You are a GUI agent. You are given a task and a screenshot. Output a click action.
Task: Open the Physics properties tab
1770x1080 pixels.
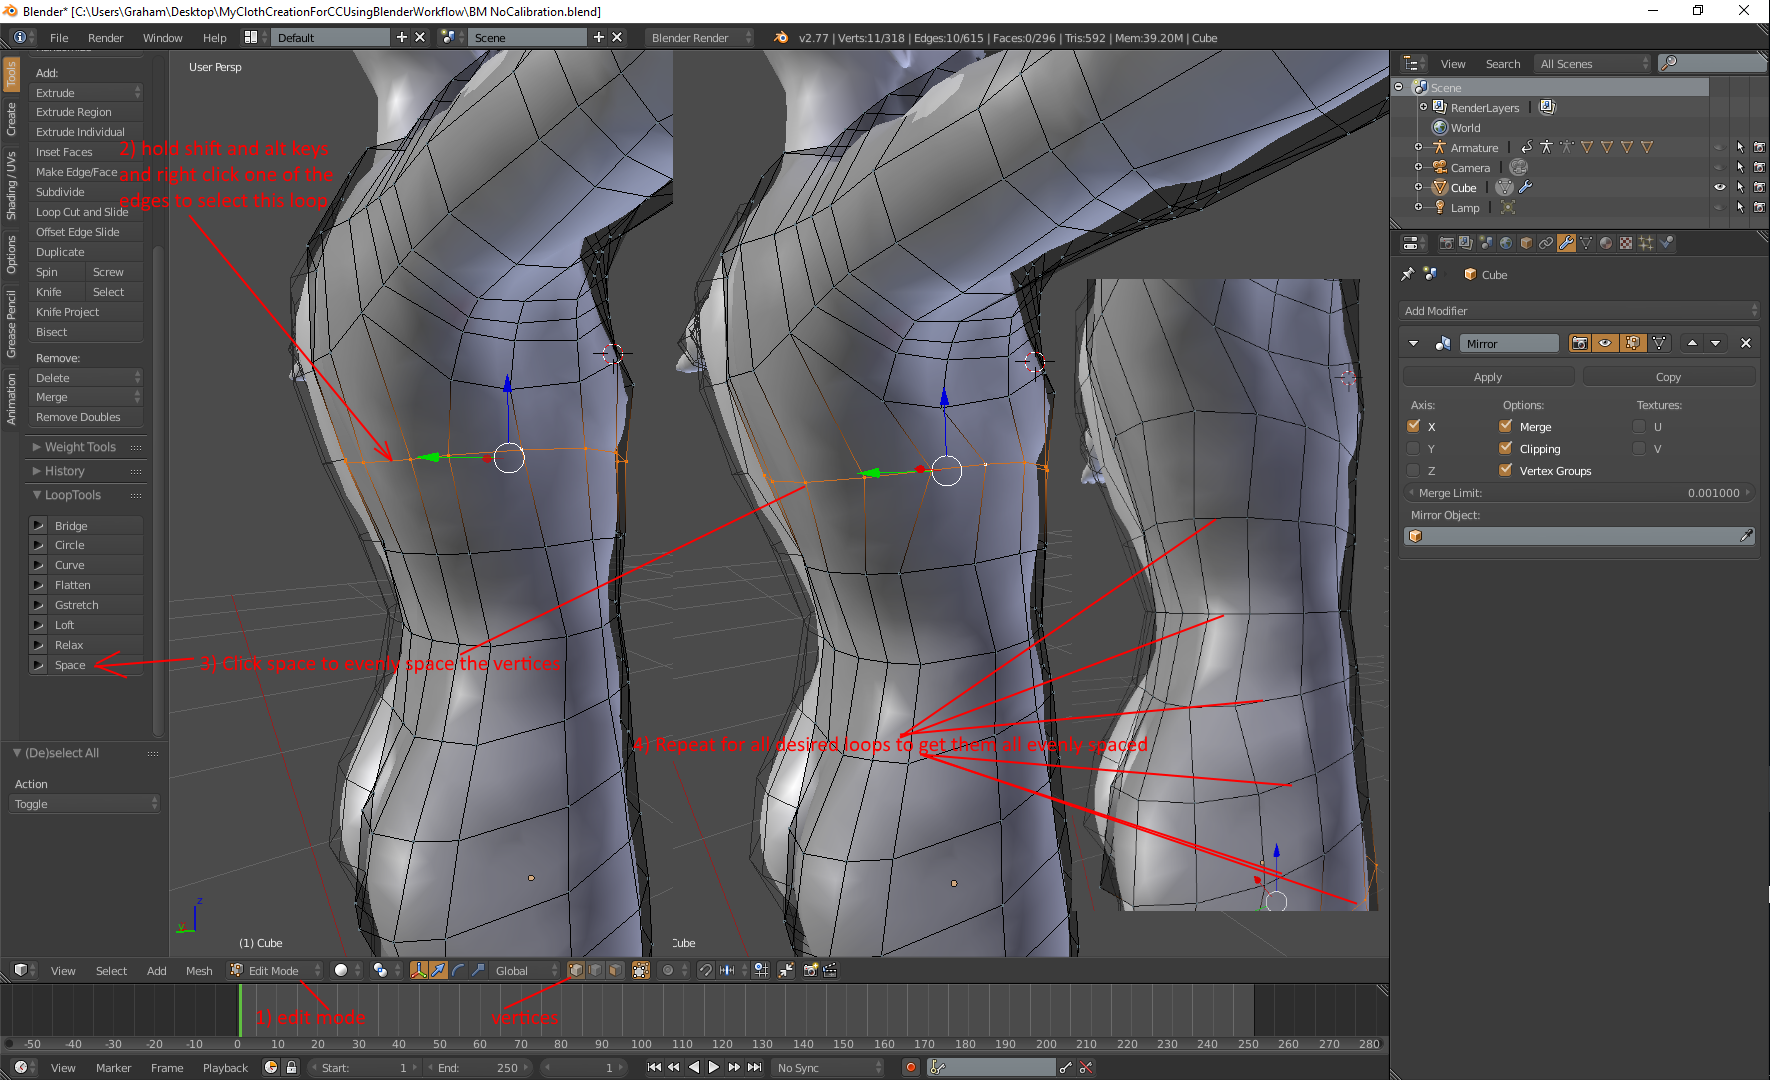click(x=1666, y=243)
